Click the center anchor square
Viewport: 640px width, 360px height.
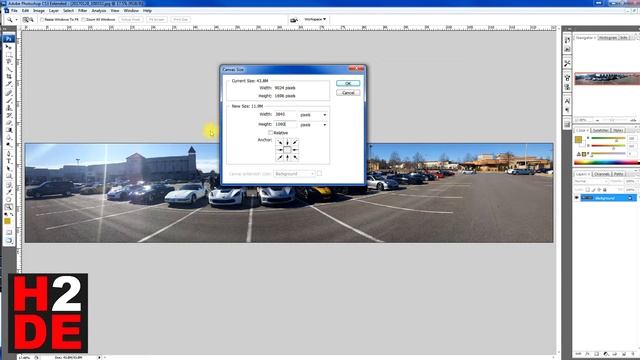[x=287, y=150]
